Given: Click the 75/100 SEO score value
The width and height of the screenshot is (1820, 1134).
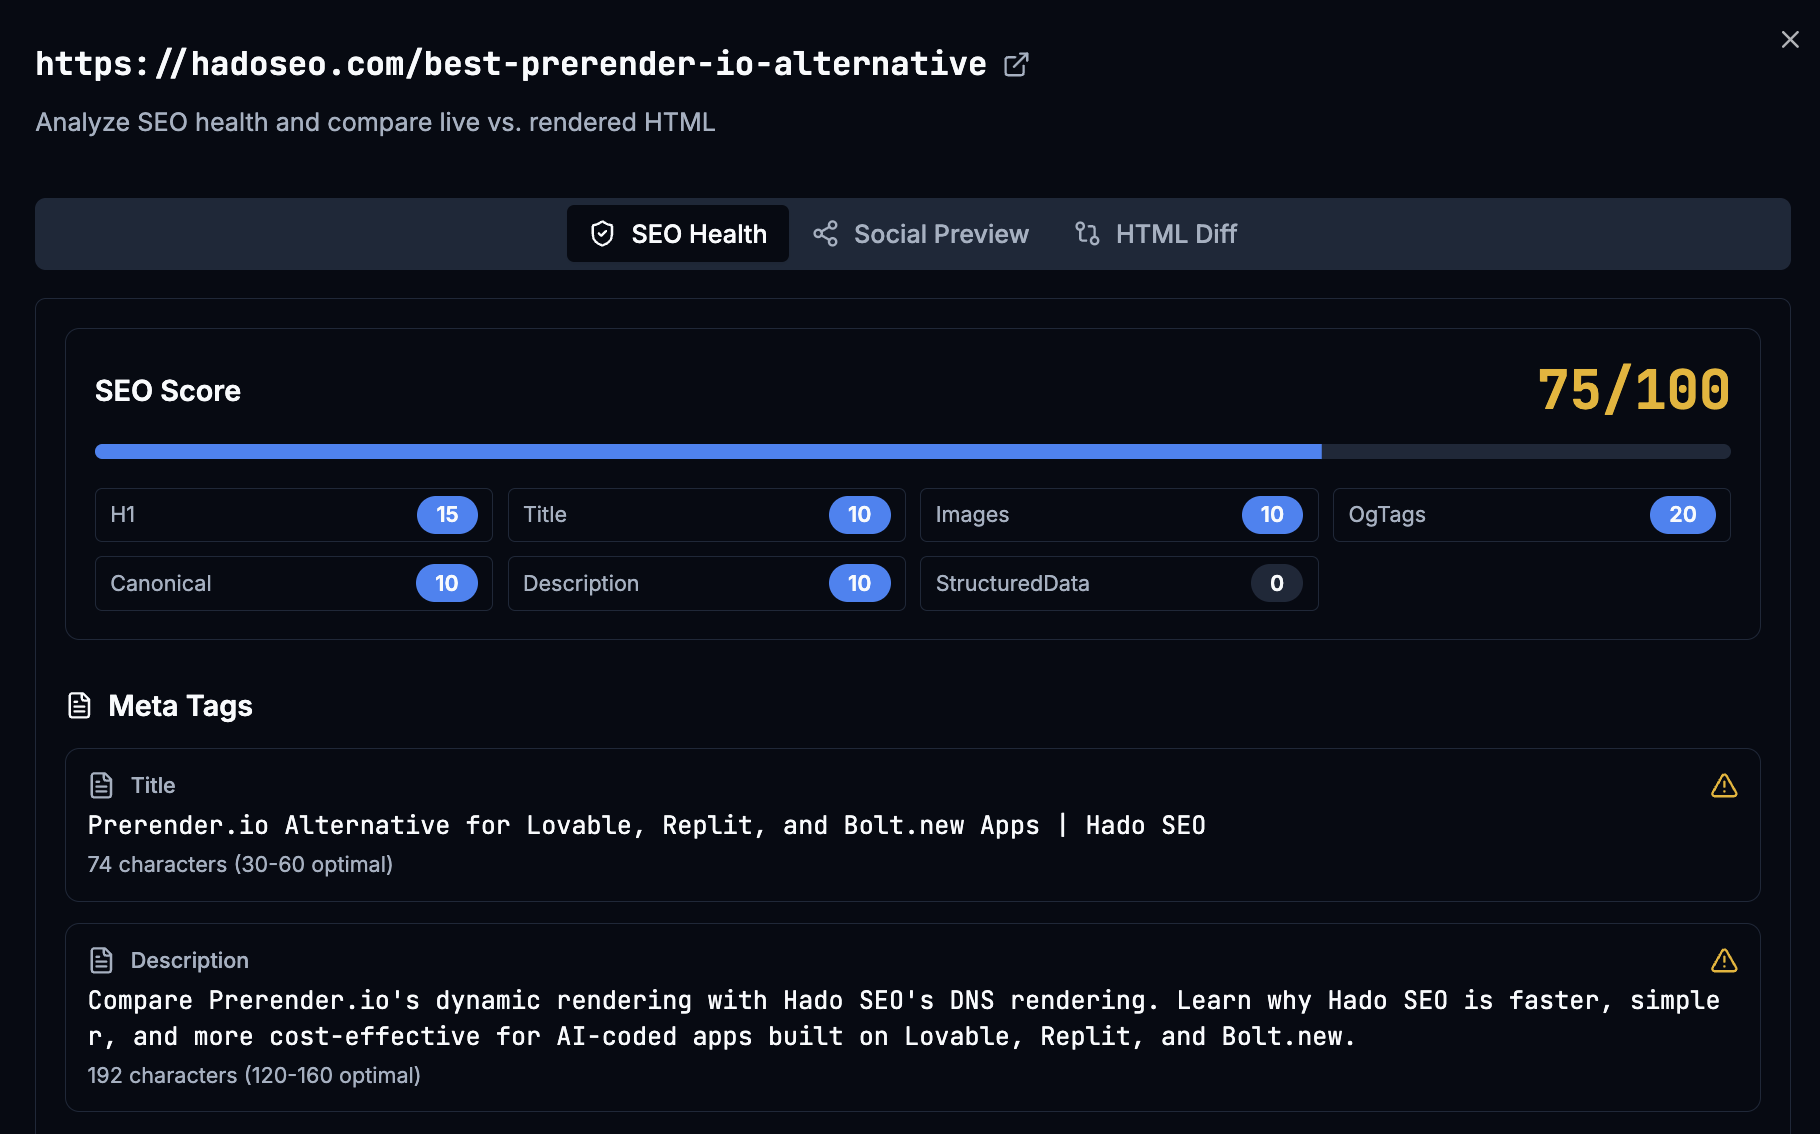Looking at the screenshot, I should click(x=1634, y=390).
